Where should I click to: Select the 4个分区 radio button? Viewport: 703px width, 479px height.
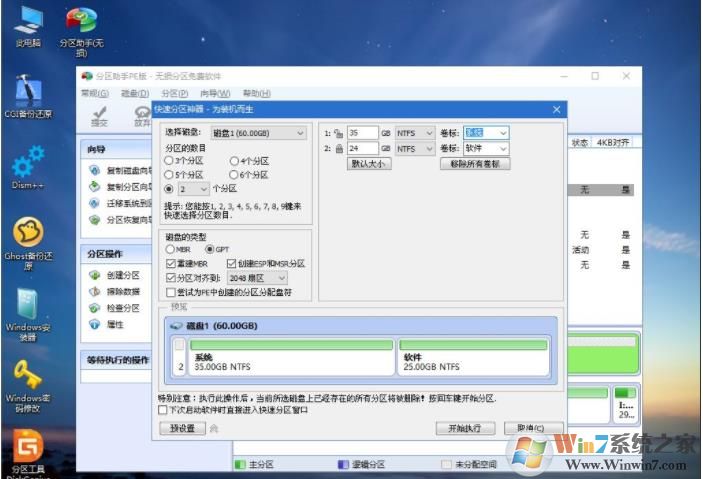[234, 161]
